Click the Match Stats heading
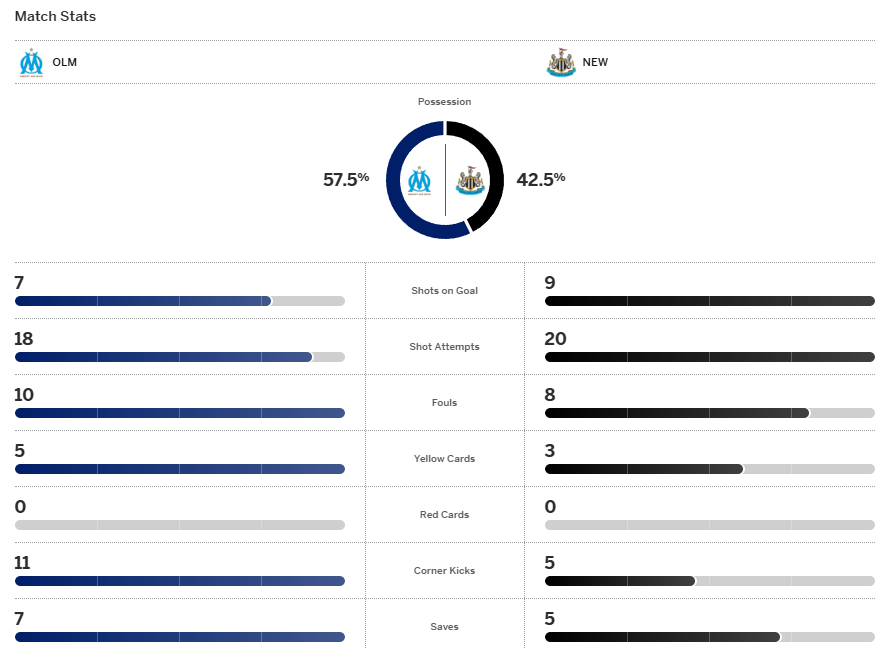This screenshot has width=886, height=648. (x=55, y=17)
